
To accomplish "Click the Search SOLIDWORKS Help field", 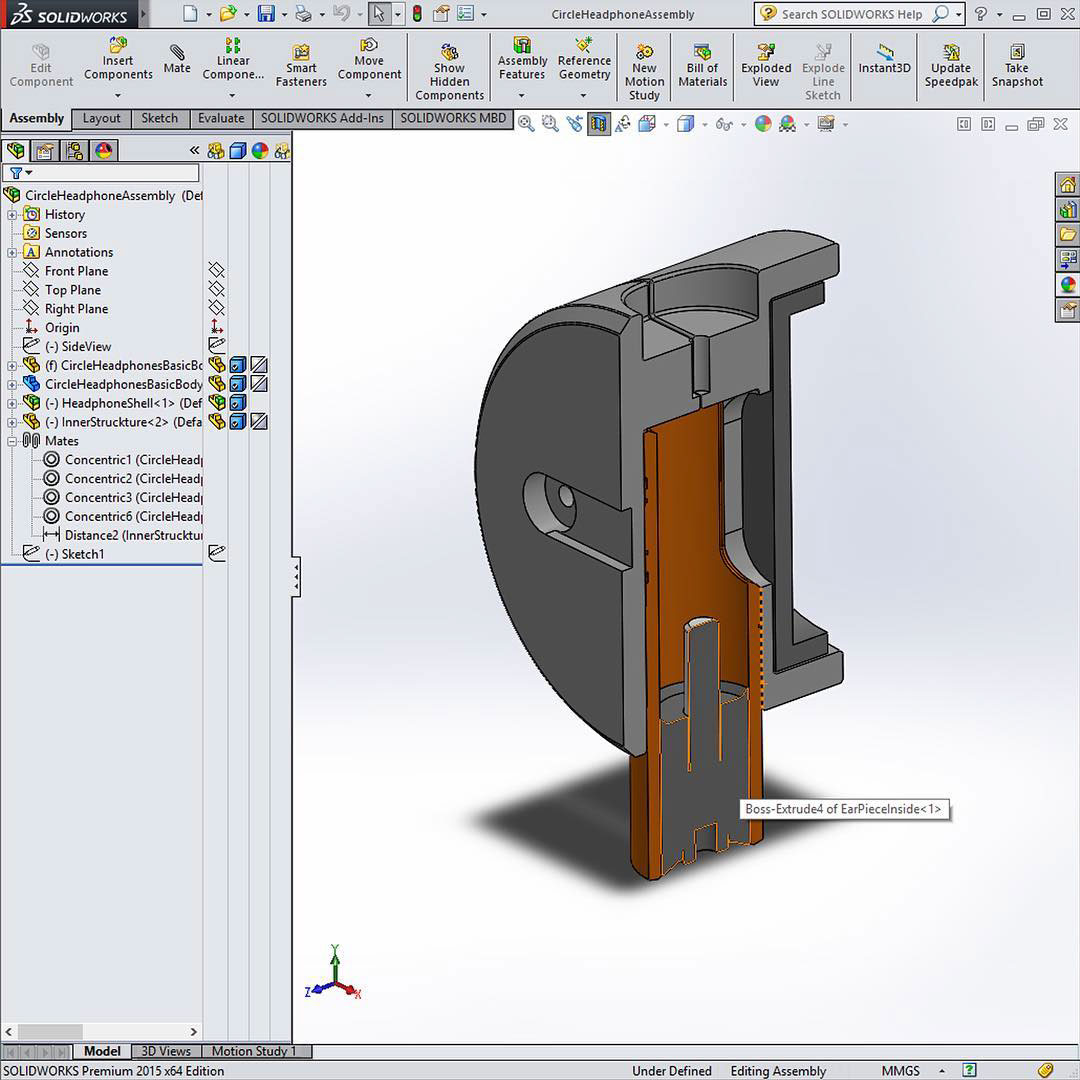I will [850, 14].
